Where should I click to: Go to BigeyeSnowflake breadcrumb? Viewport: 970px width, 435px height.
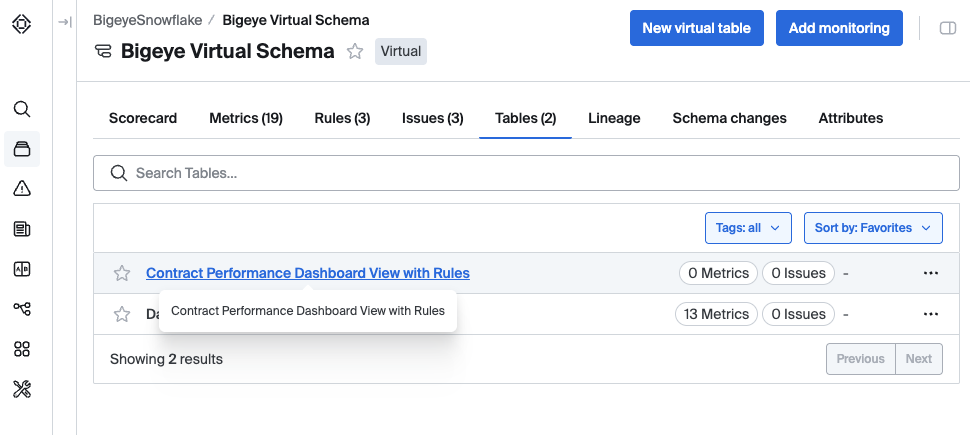[147, 20]
